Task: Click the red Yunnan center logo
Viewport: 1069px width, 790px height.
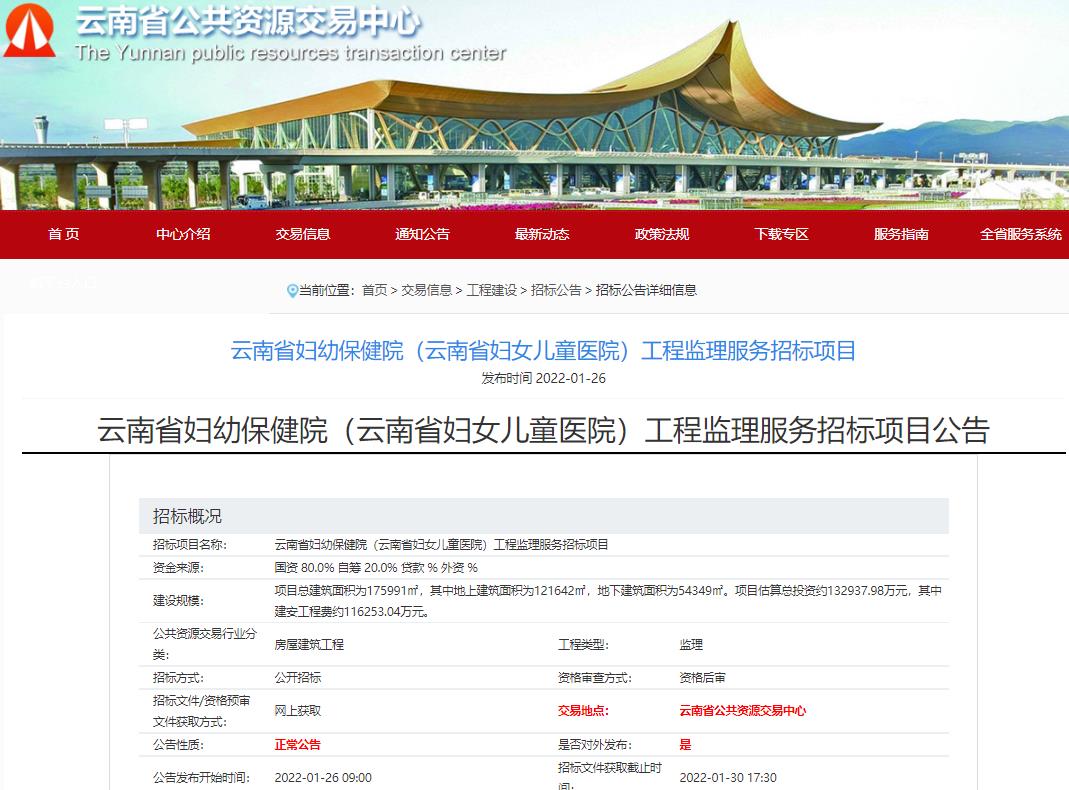Action: (x=29, y=31)
